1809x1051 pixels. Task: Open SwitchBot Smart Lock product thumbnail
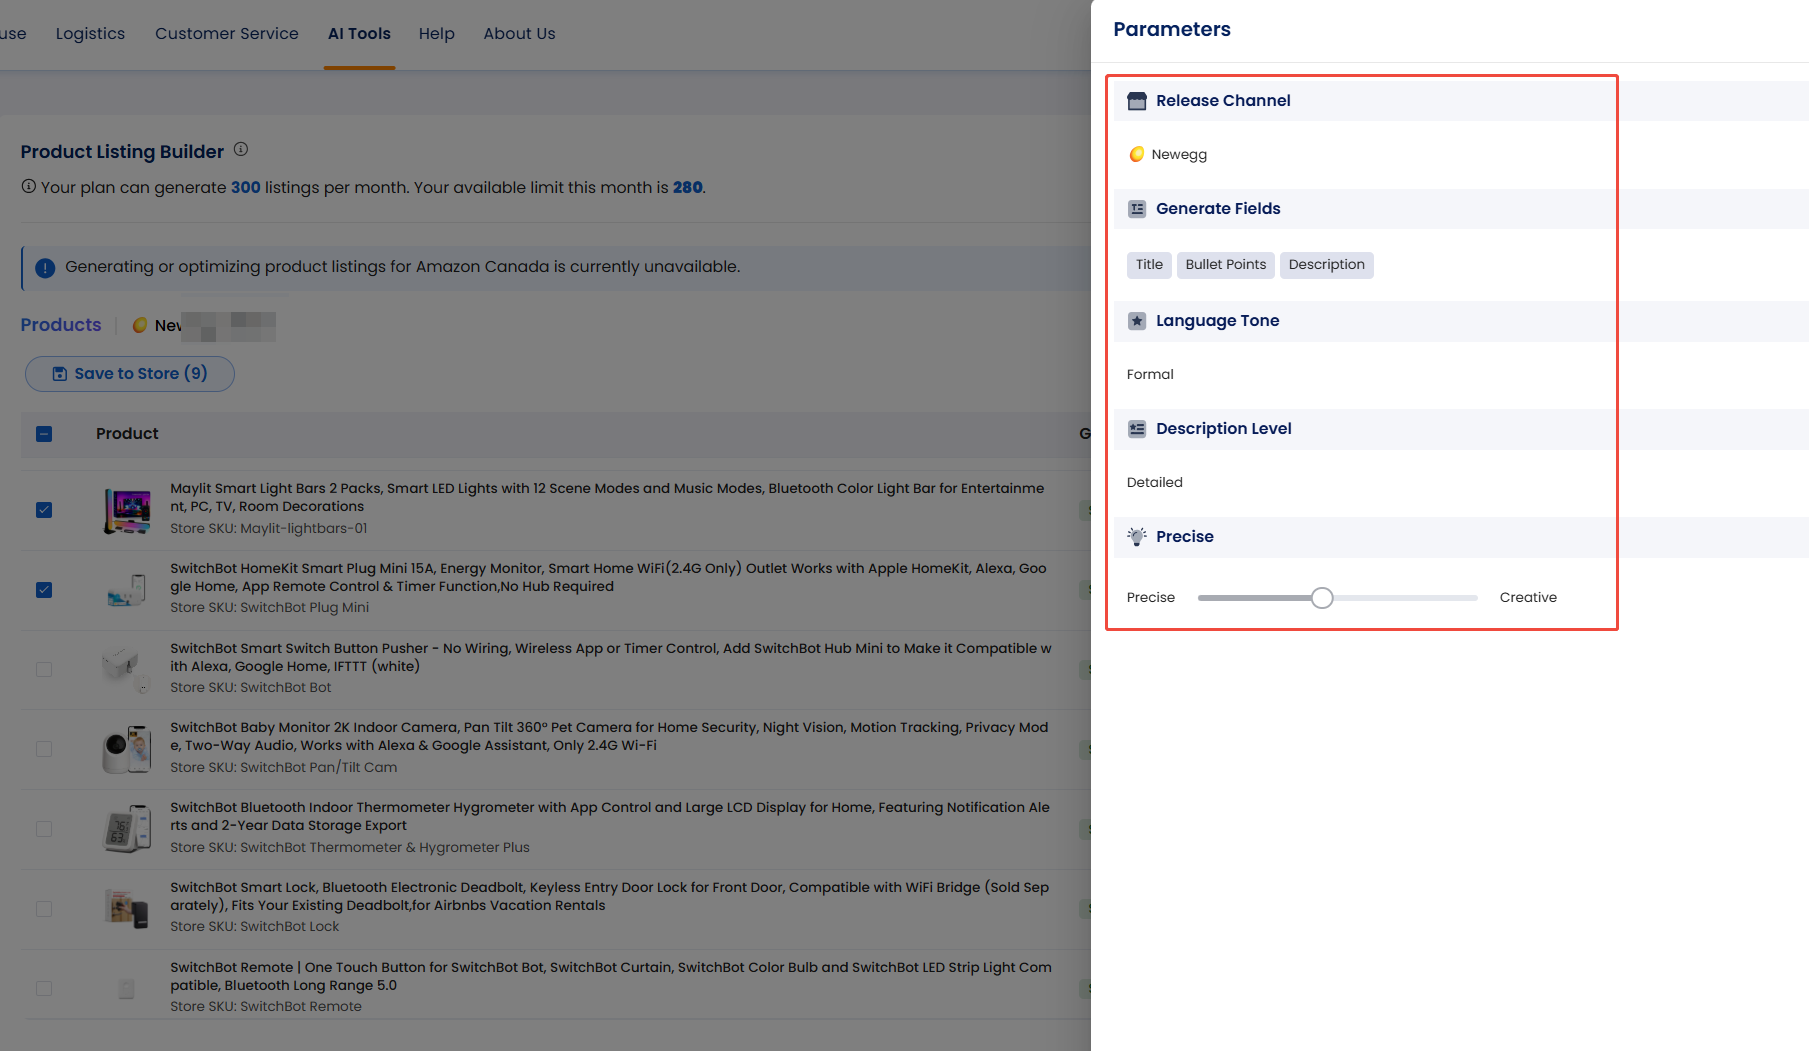[127, 909]
